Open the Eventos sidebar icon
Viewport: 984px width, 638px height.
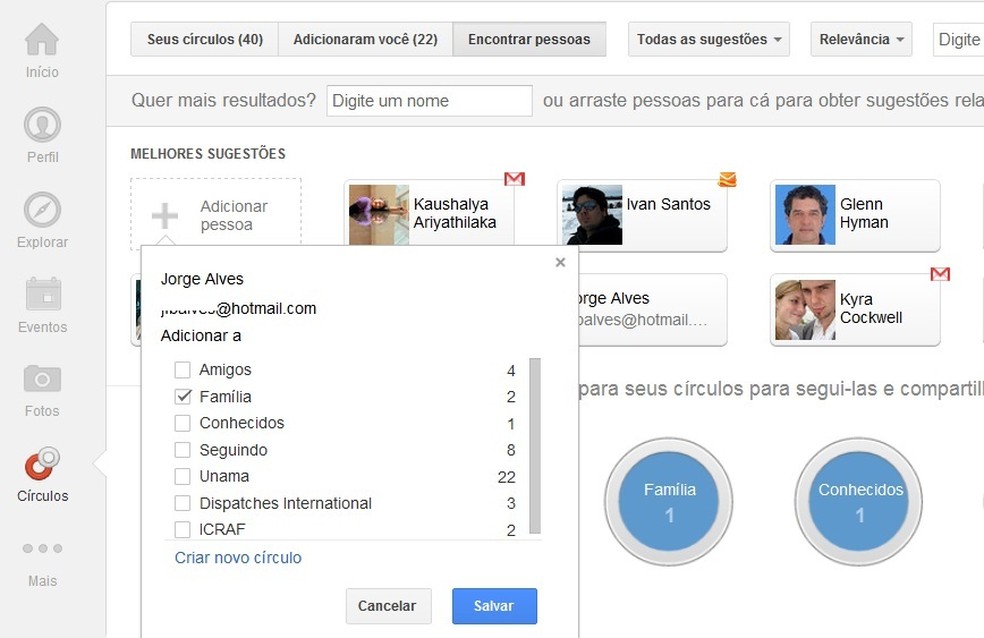[40, 296]
